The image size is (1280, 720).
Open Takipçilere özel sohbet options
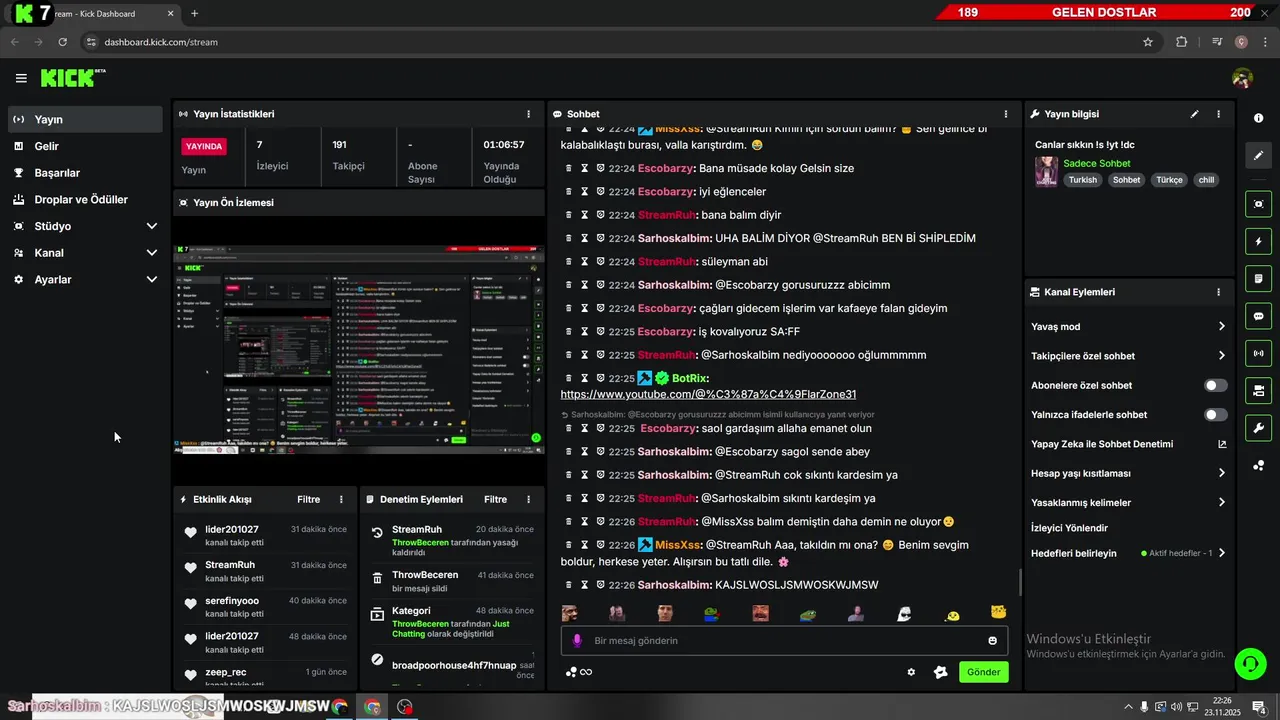click(x=1129, y=356)
